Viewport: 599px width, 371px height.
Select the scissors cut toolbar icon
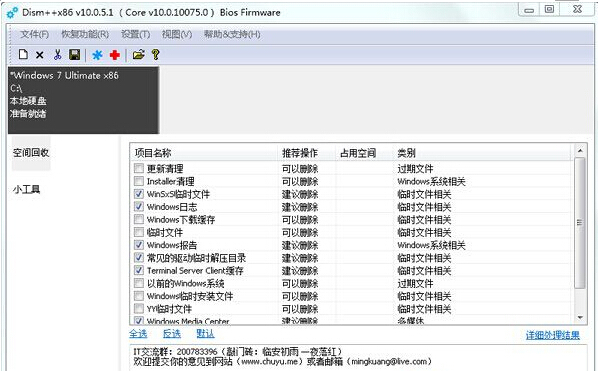[x=57, y=55]
